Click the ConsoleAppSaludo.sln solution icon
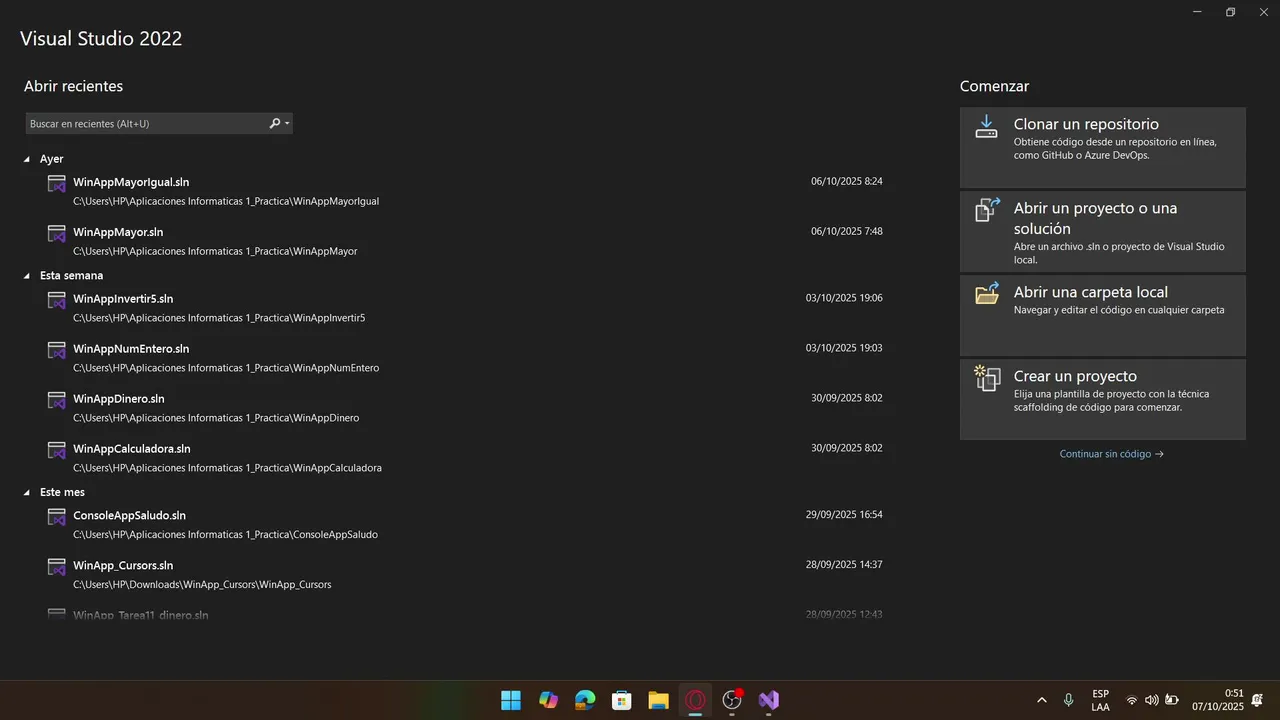 pyautogui.click(x=56, y=517)
